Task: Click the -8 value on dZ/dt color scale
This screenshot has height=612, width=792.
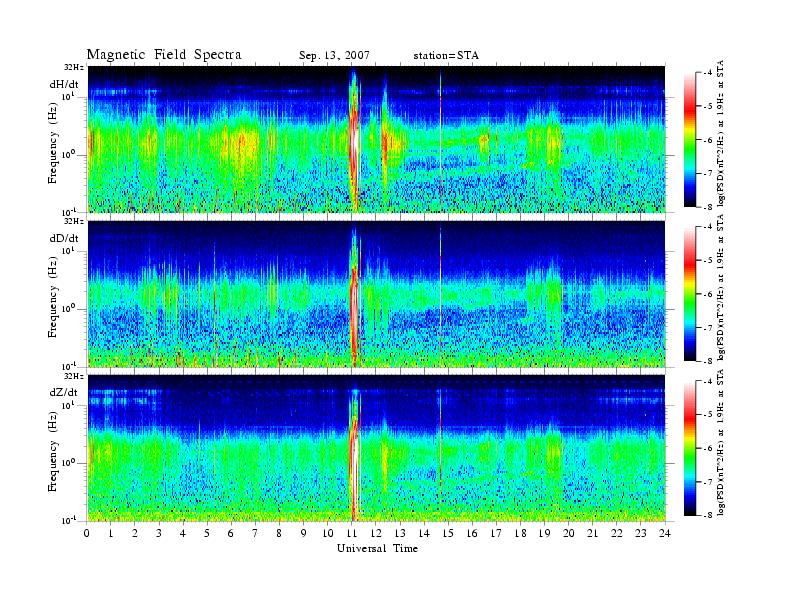Action: (707, 515)
